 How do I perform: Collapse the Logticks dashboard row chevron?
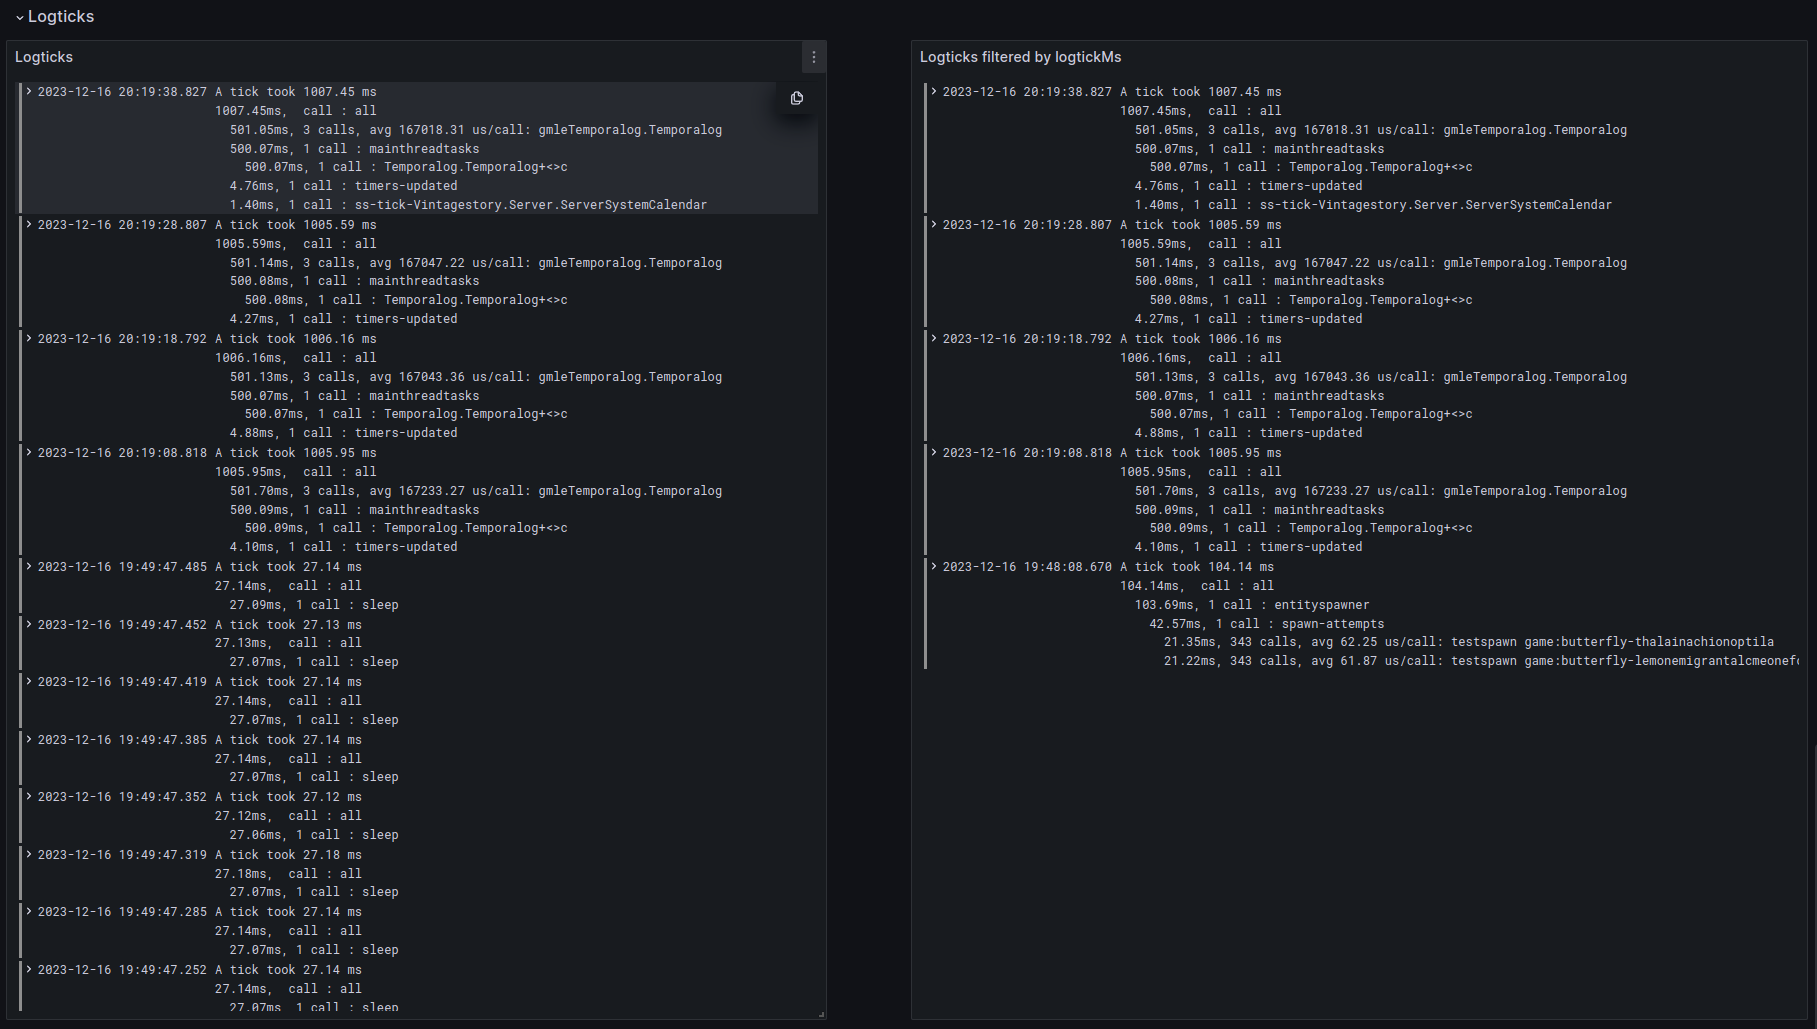19,17
